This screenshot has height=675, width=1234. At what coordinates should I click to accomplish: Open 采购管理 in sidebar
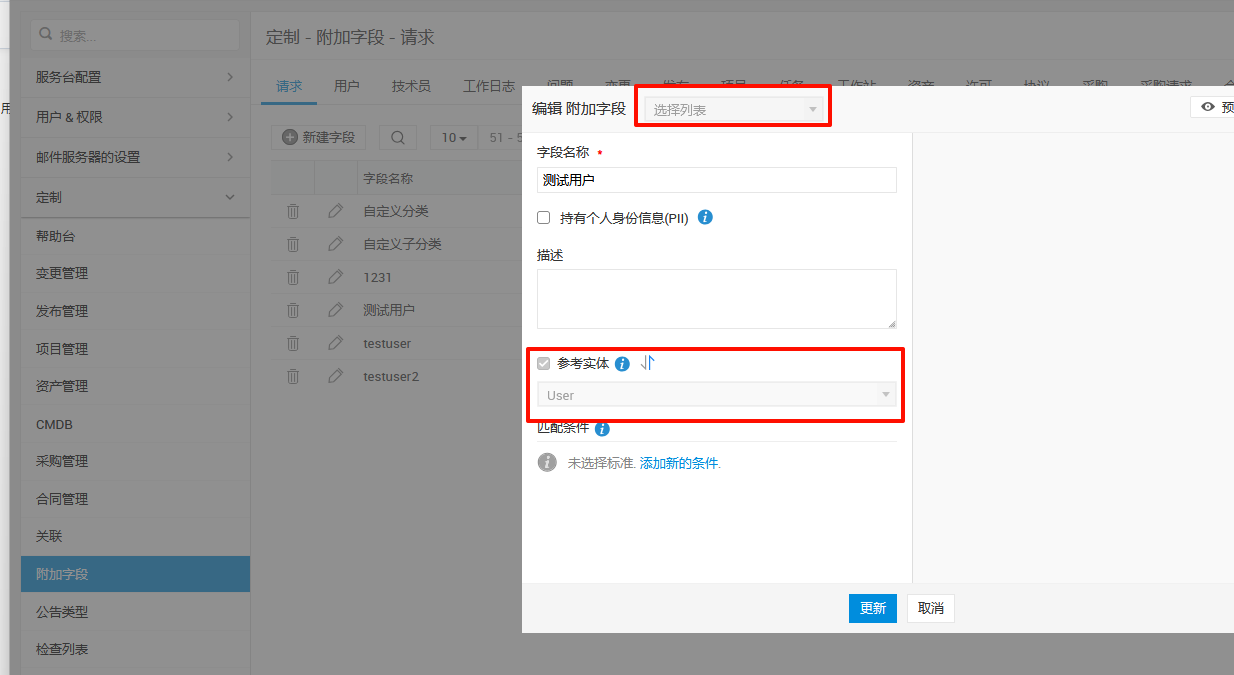click(135, 461)
